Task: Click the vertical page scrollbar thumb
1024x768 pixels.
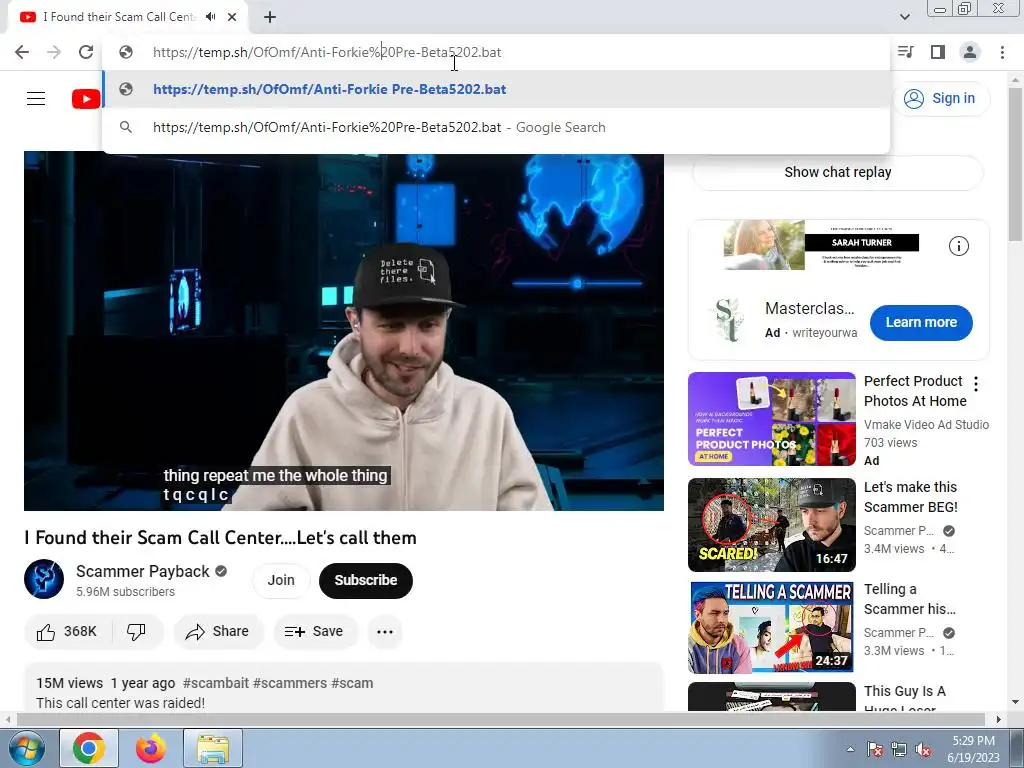Action: tap(1015, 163)
